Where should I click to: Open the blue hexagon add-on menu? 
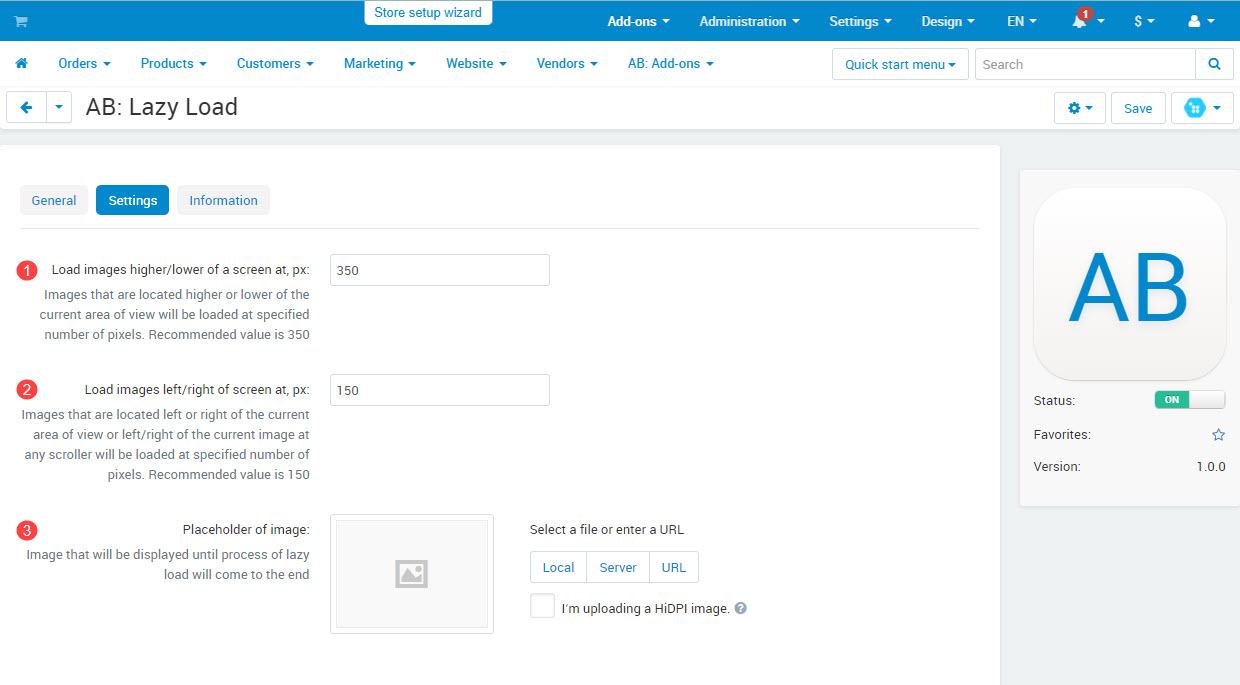[x=1202, y=108]
